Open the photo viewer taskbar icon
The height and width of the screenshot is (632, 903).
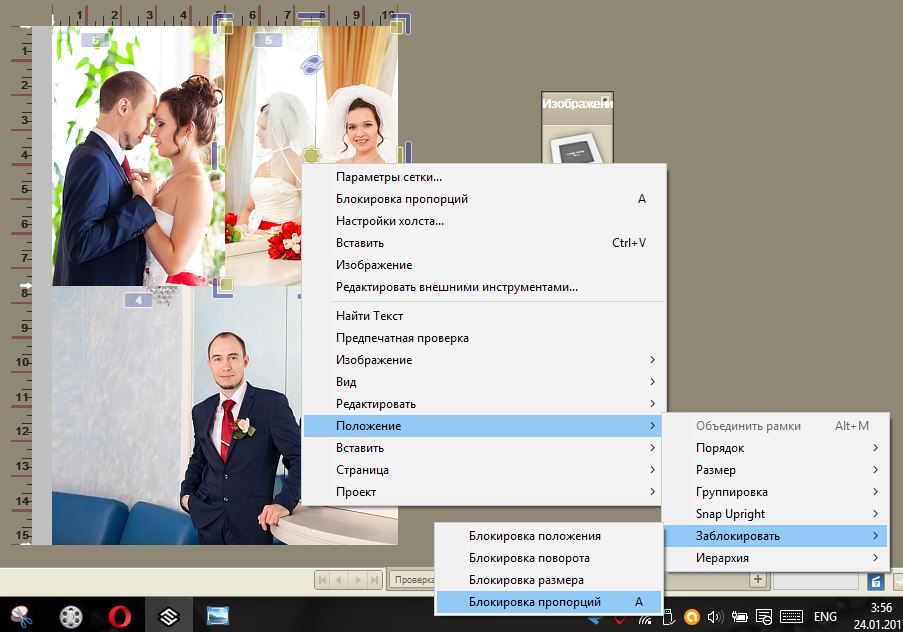point(218,616)
